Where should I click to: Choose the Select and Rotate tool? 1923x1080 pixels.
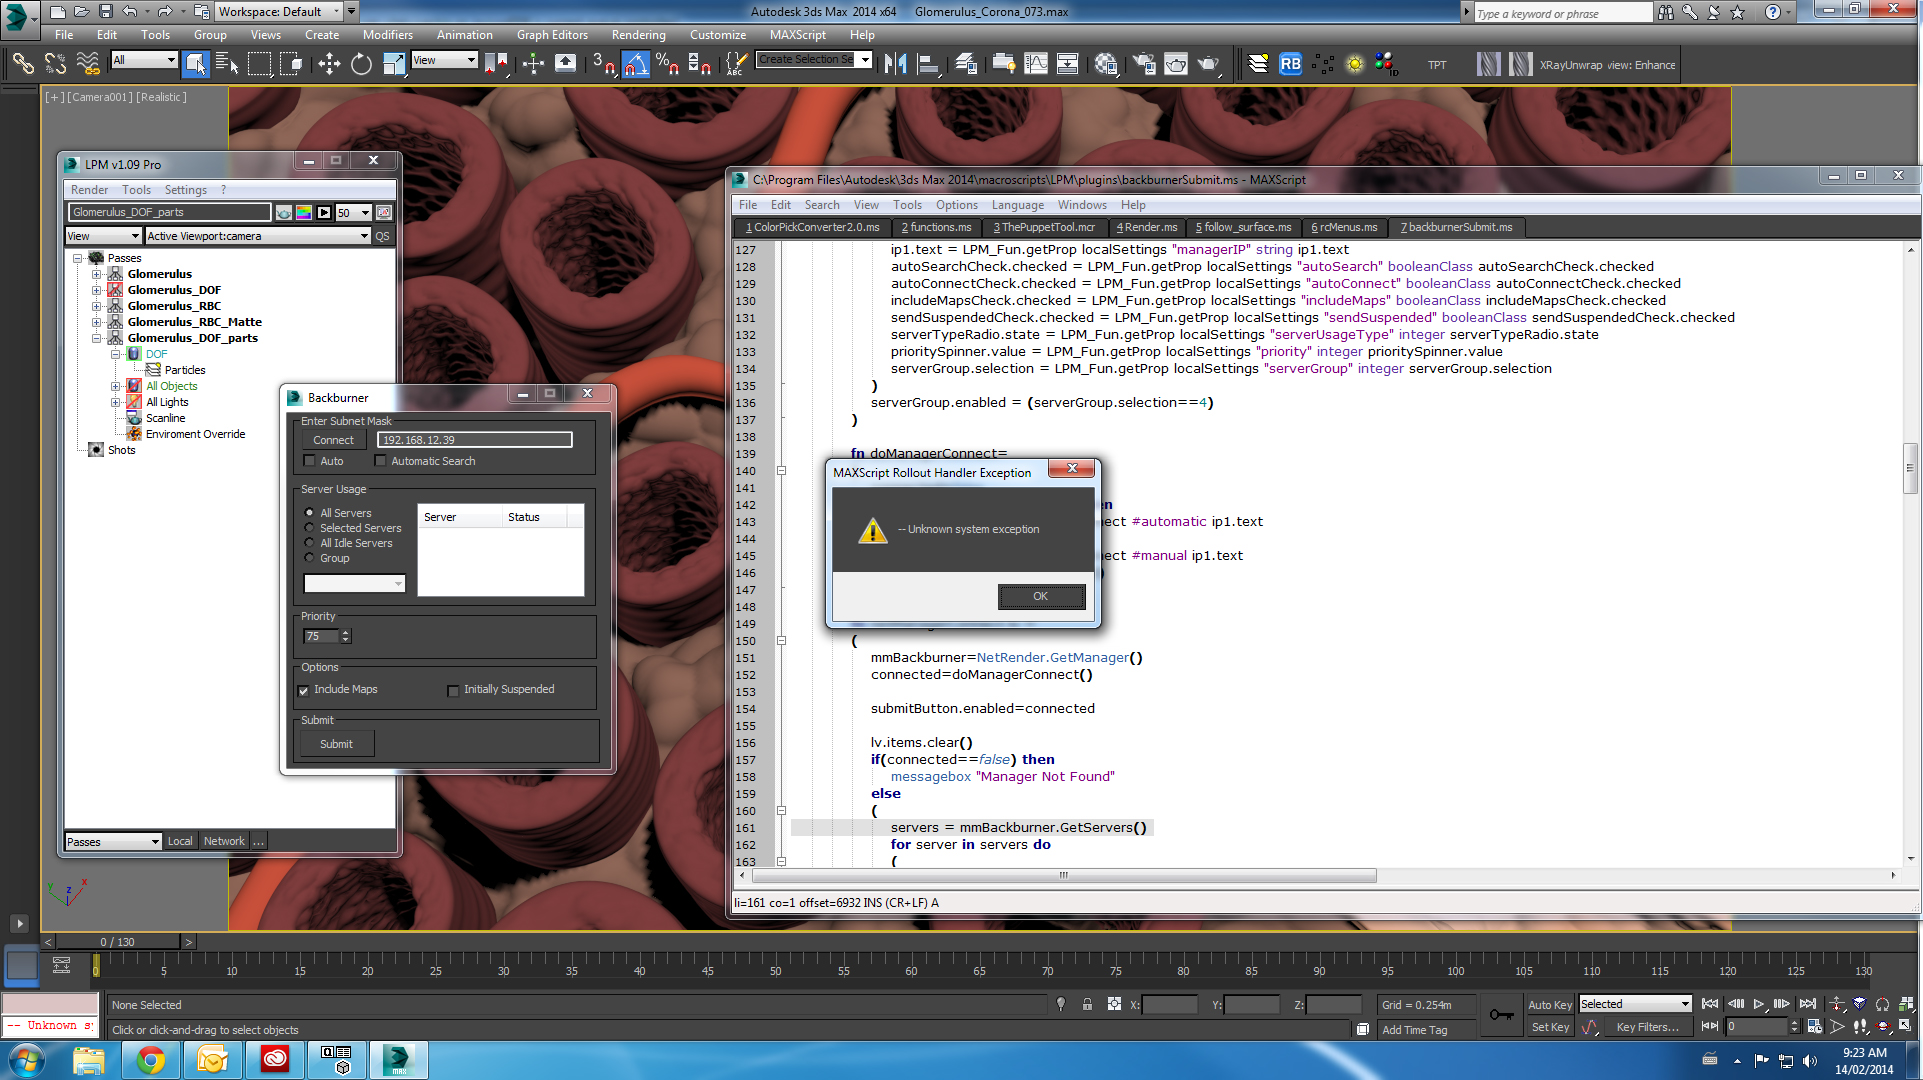click(x=361, y=64)
